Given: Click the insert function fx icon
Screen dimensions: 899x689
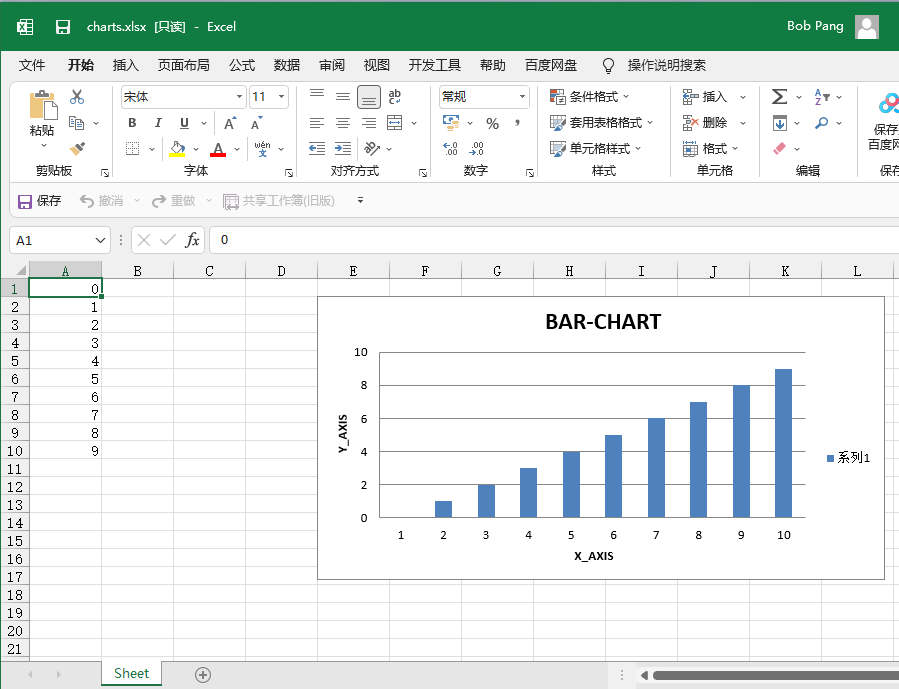Looking at the screenshot, I should pyautogui.click(x=192, y=240).
